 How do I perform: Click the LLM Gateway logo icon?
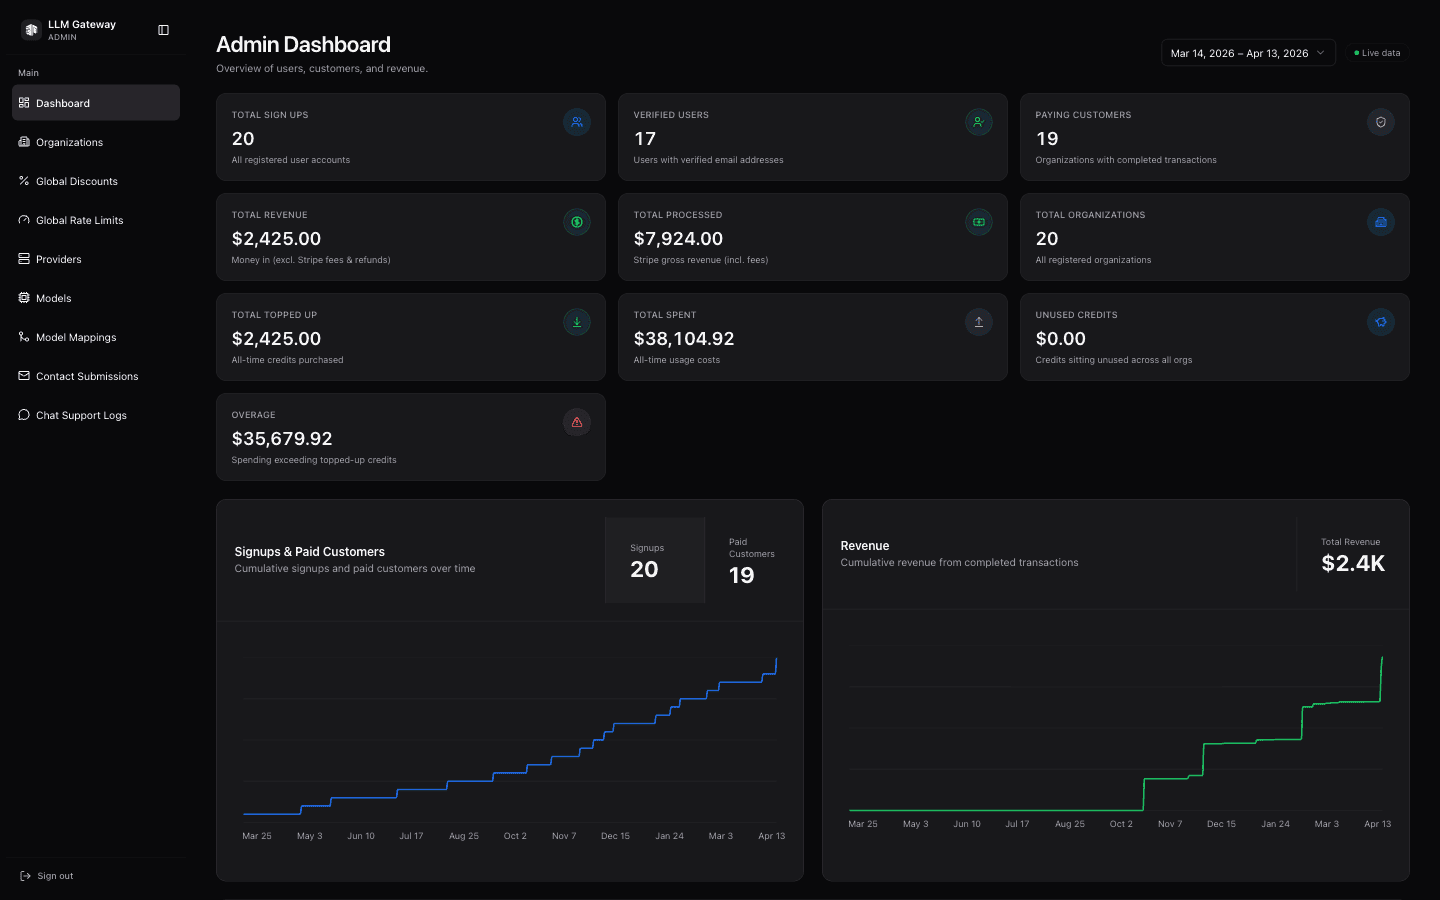coord(31,29)
